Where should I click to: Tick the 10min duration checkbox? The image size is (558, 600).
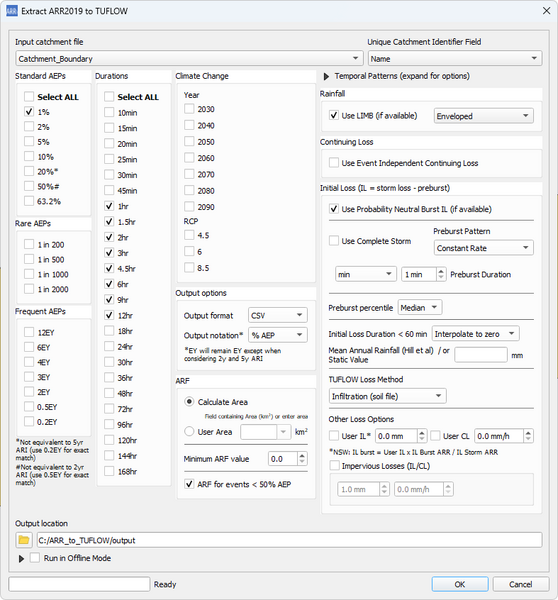(109, 112)
